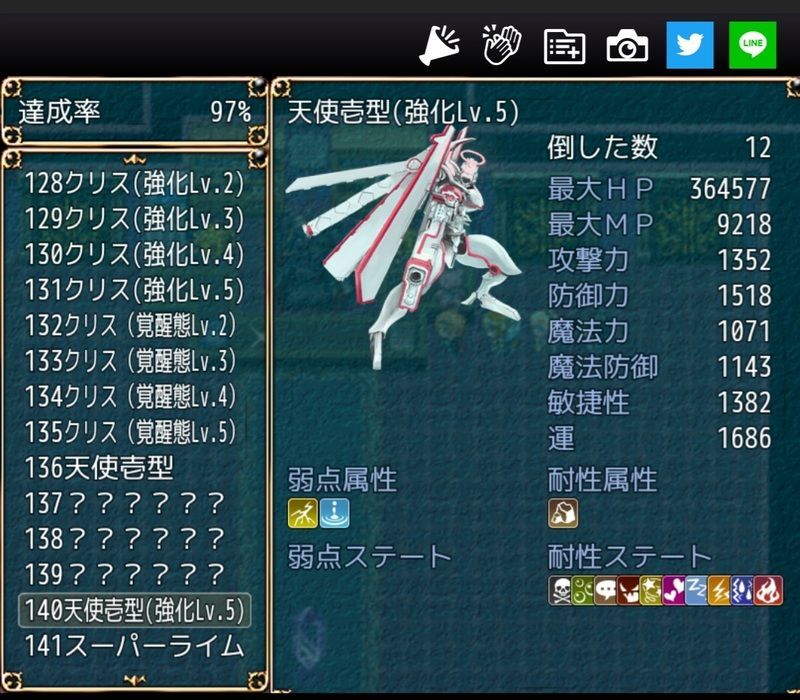
Task: Select entry 141スーパーライム
Action: pos(135,646)
